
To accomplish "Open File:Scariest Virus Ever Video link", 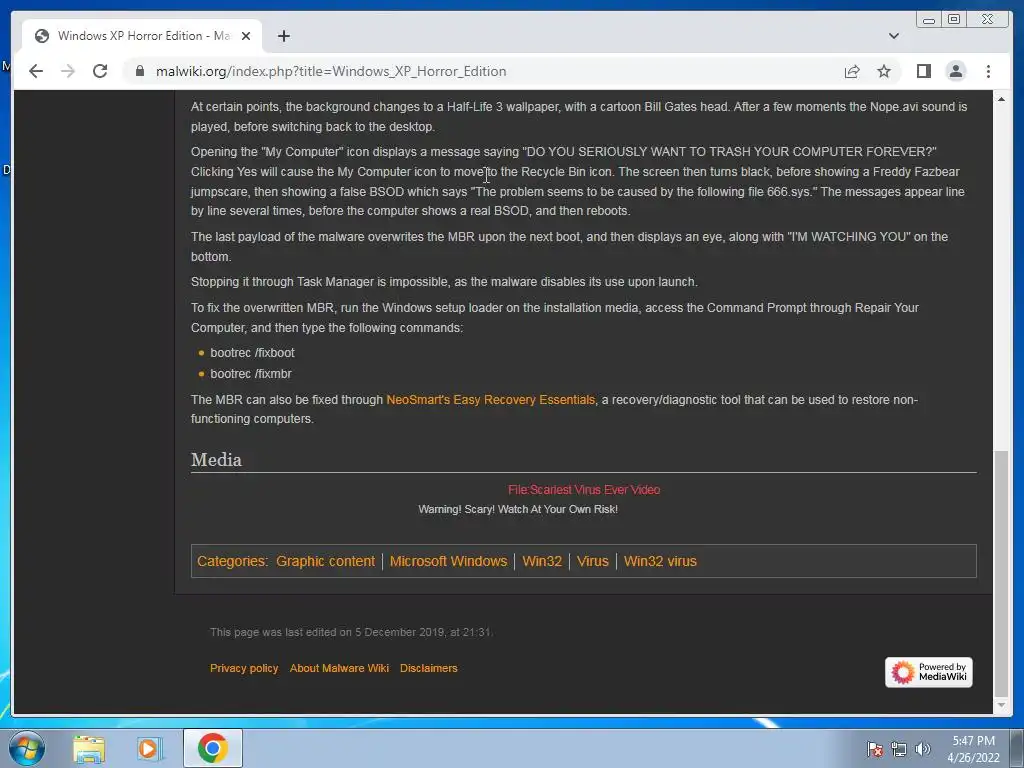I will (584, 490).
